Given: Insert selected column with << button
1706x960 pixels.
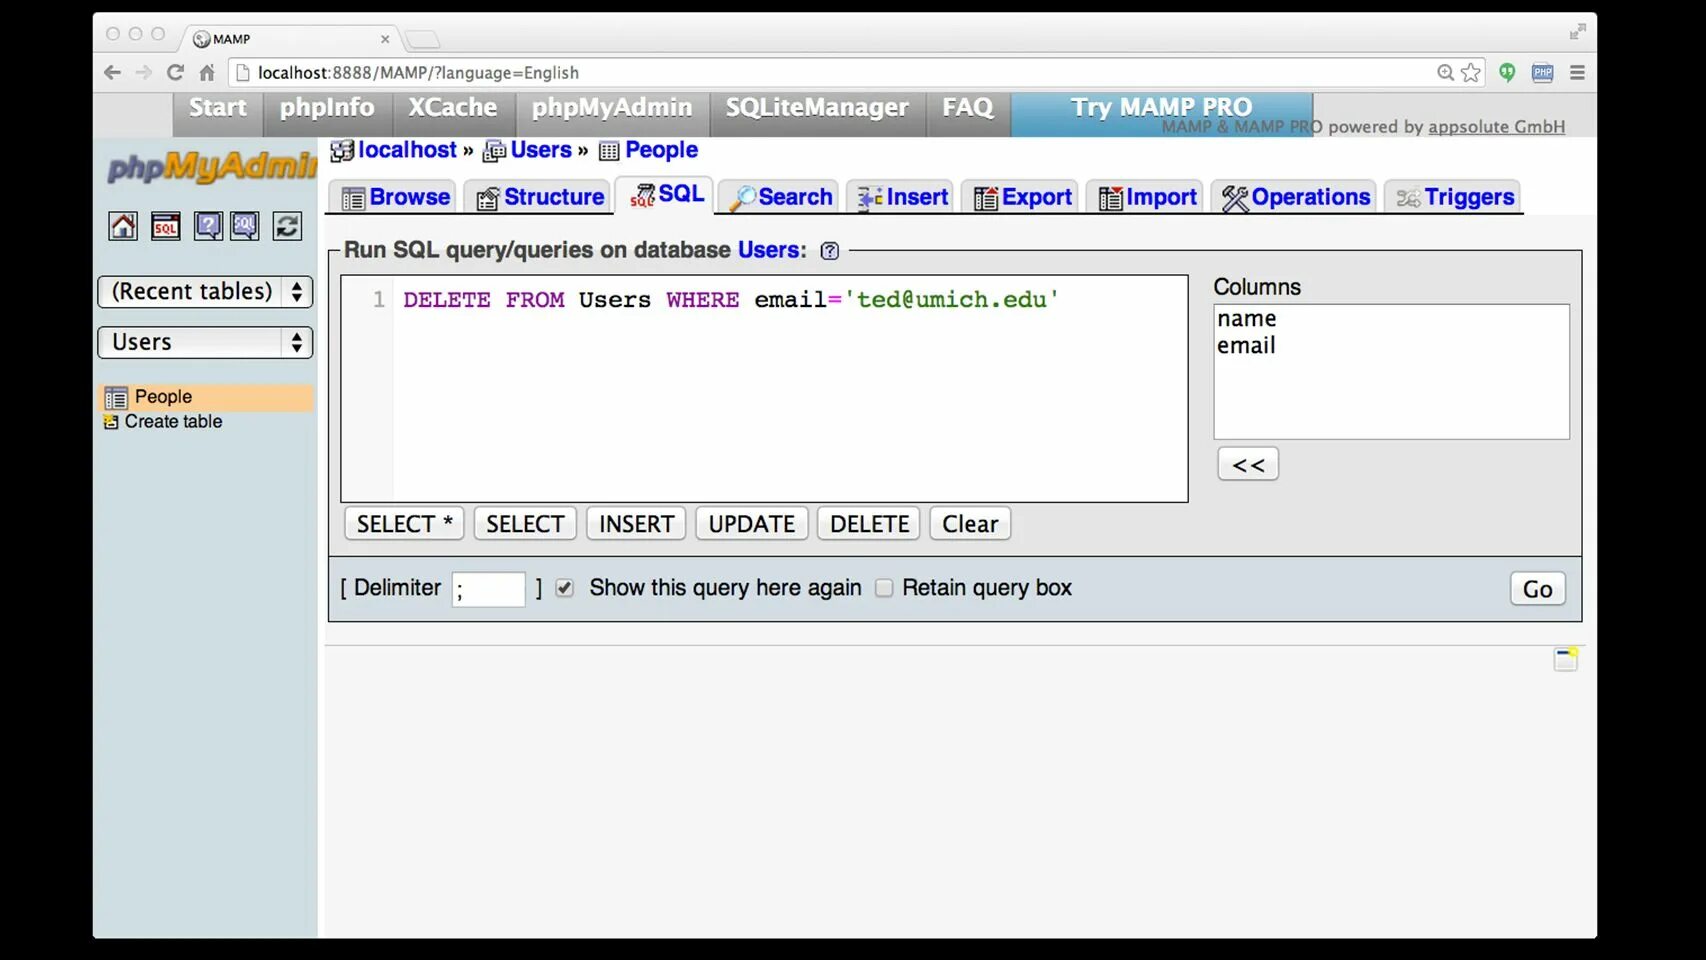Looking at the screenshot, I should coord(1248,465).
